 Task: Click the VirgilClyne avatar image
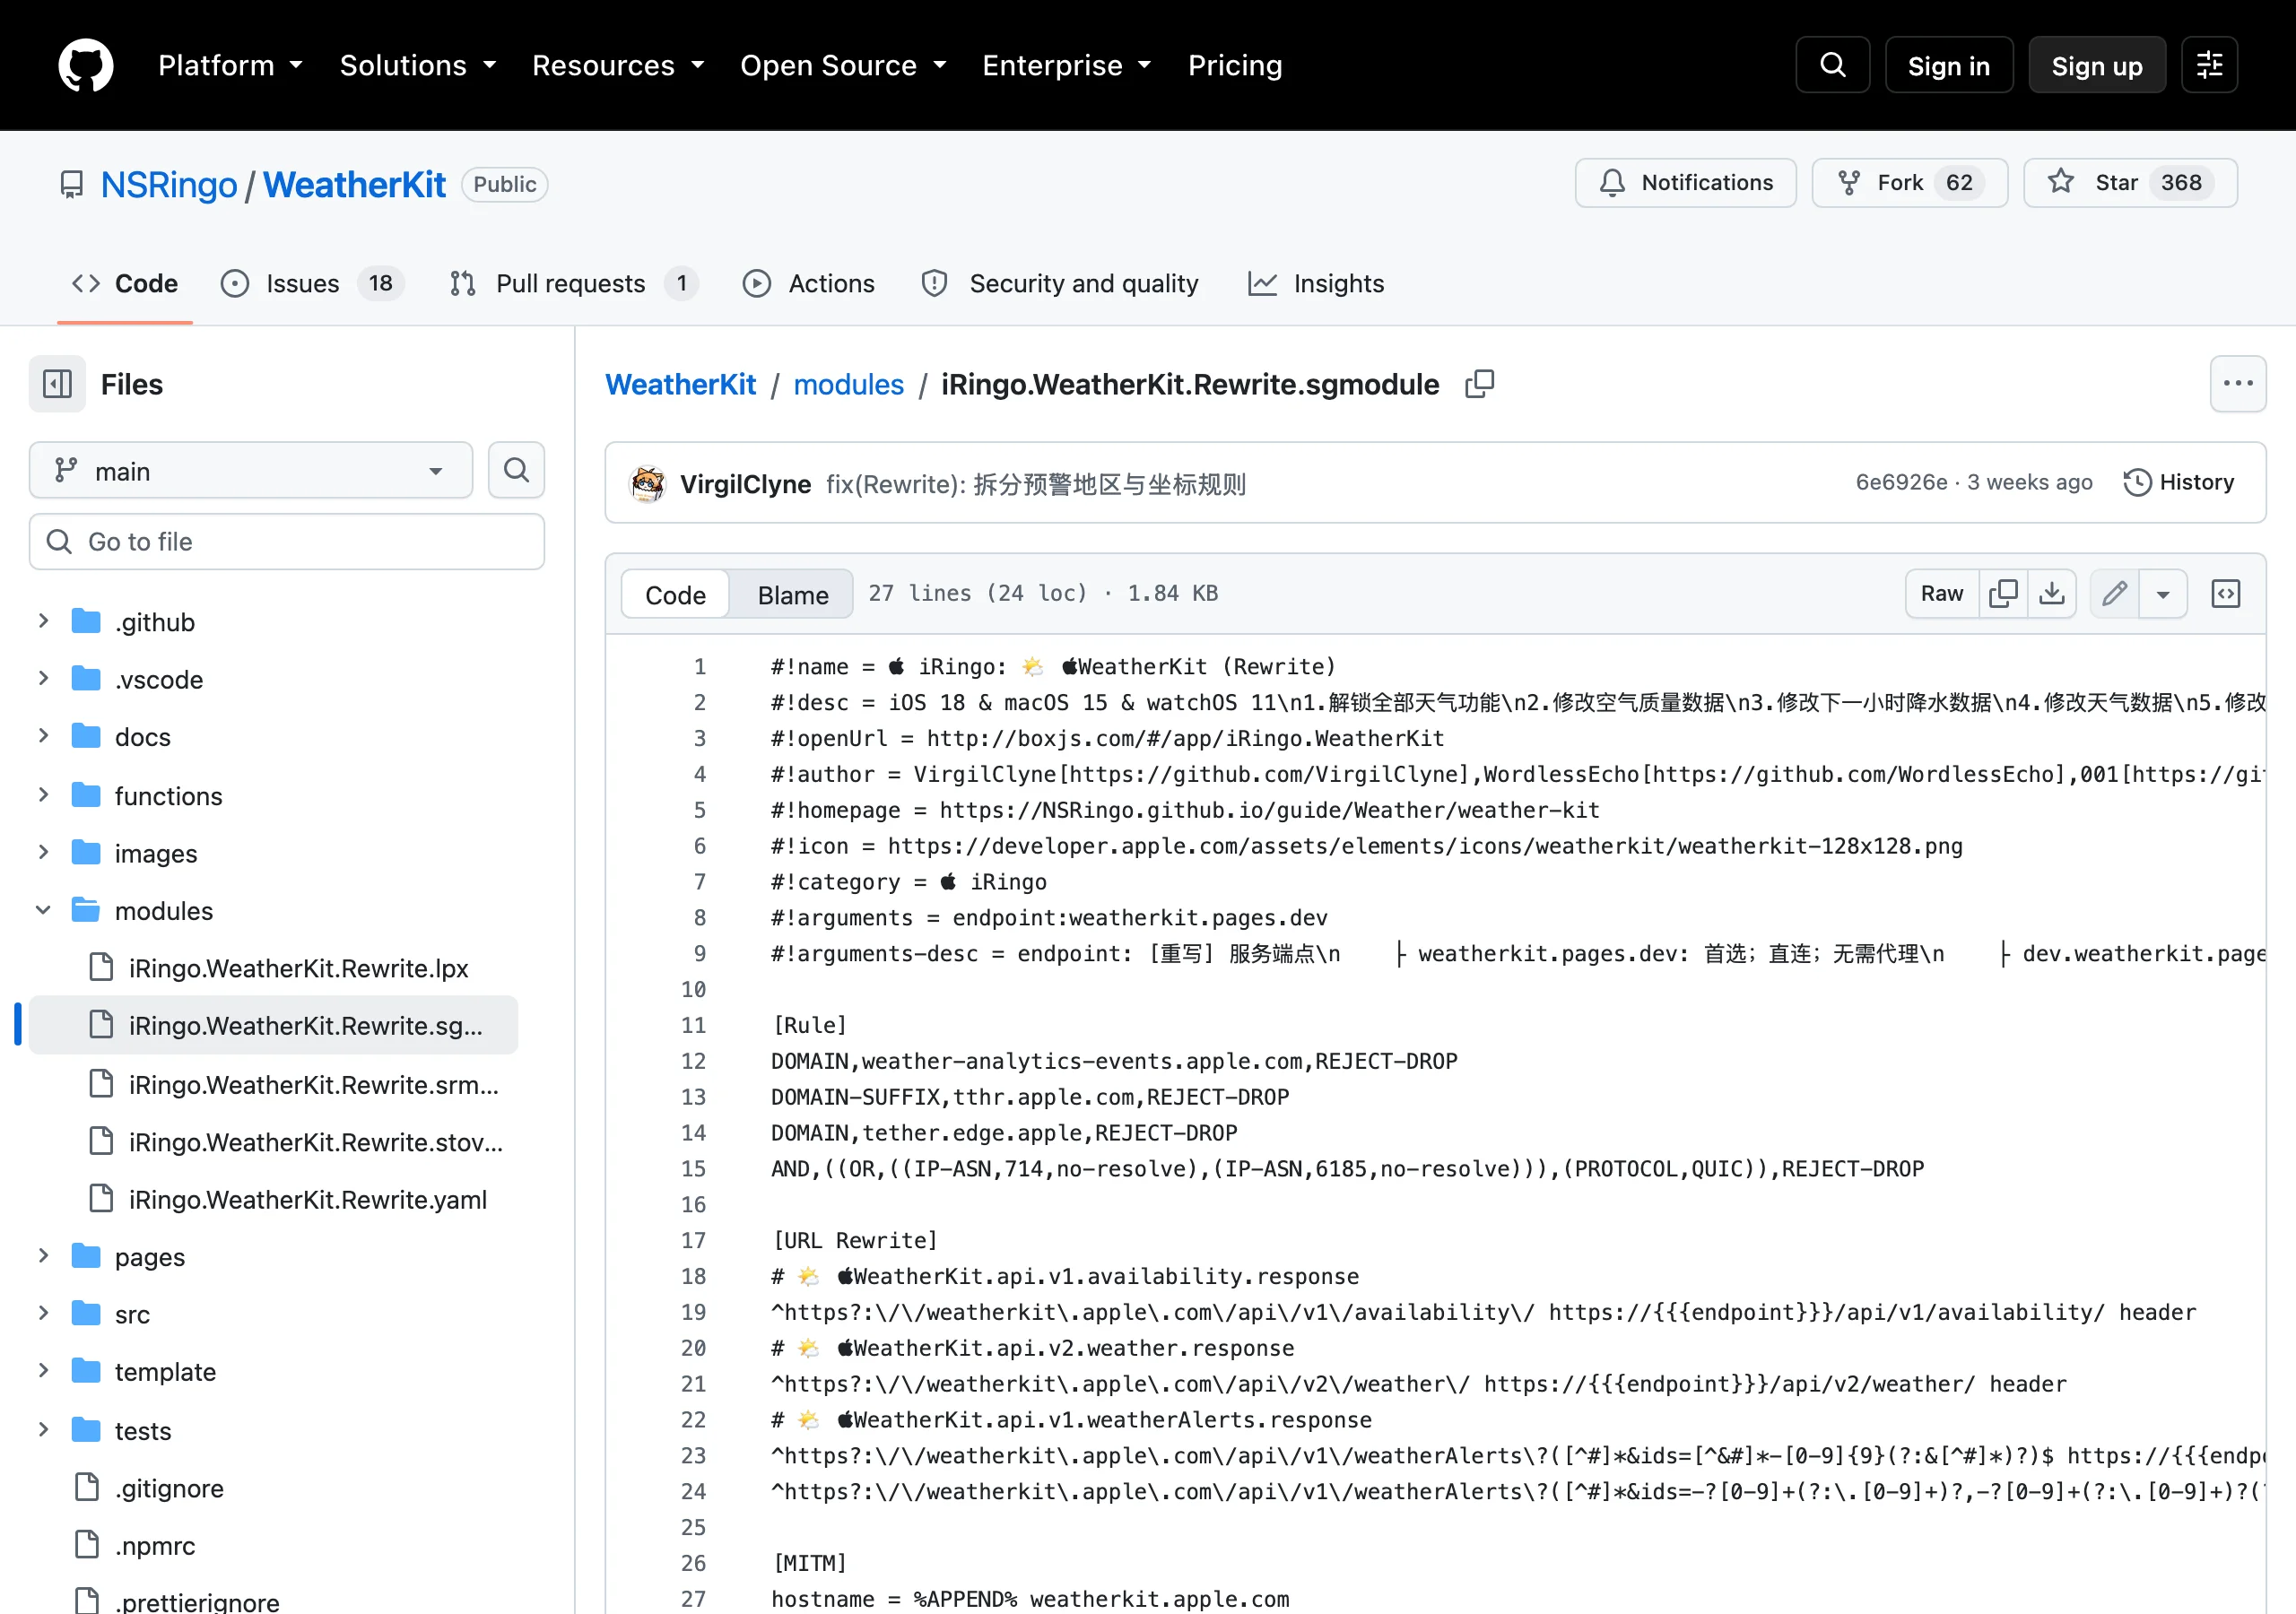click(x=647, y=484)
